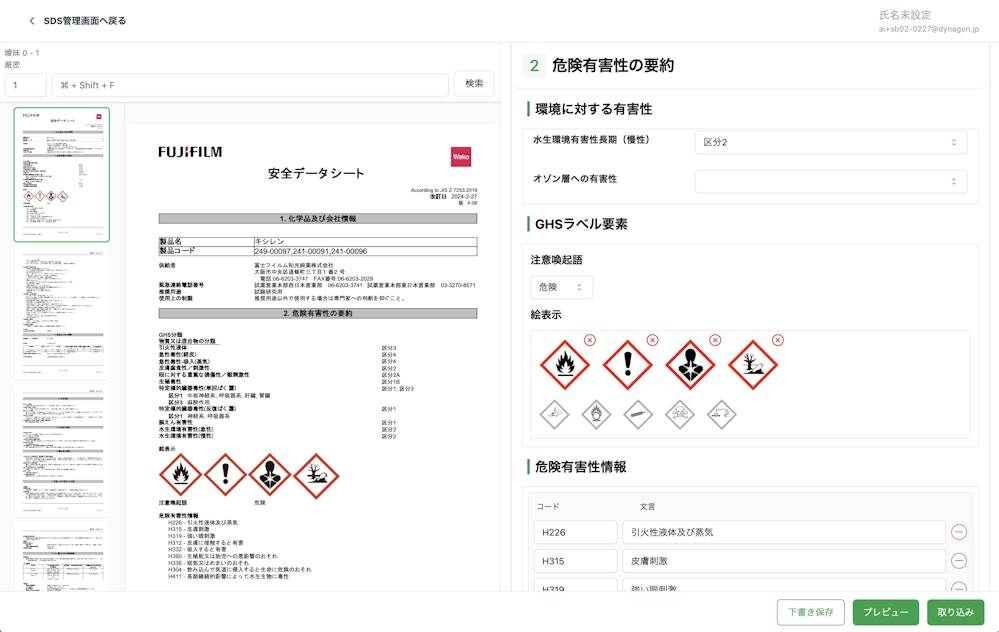Click the 危険有害性情報 subsection heading in form
The image size is (999, 632).
pyautogui.click(x=580, y=467)
